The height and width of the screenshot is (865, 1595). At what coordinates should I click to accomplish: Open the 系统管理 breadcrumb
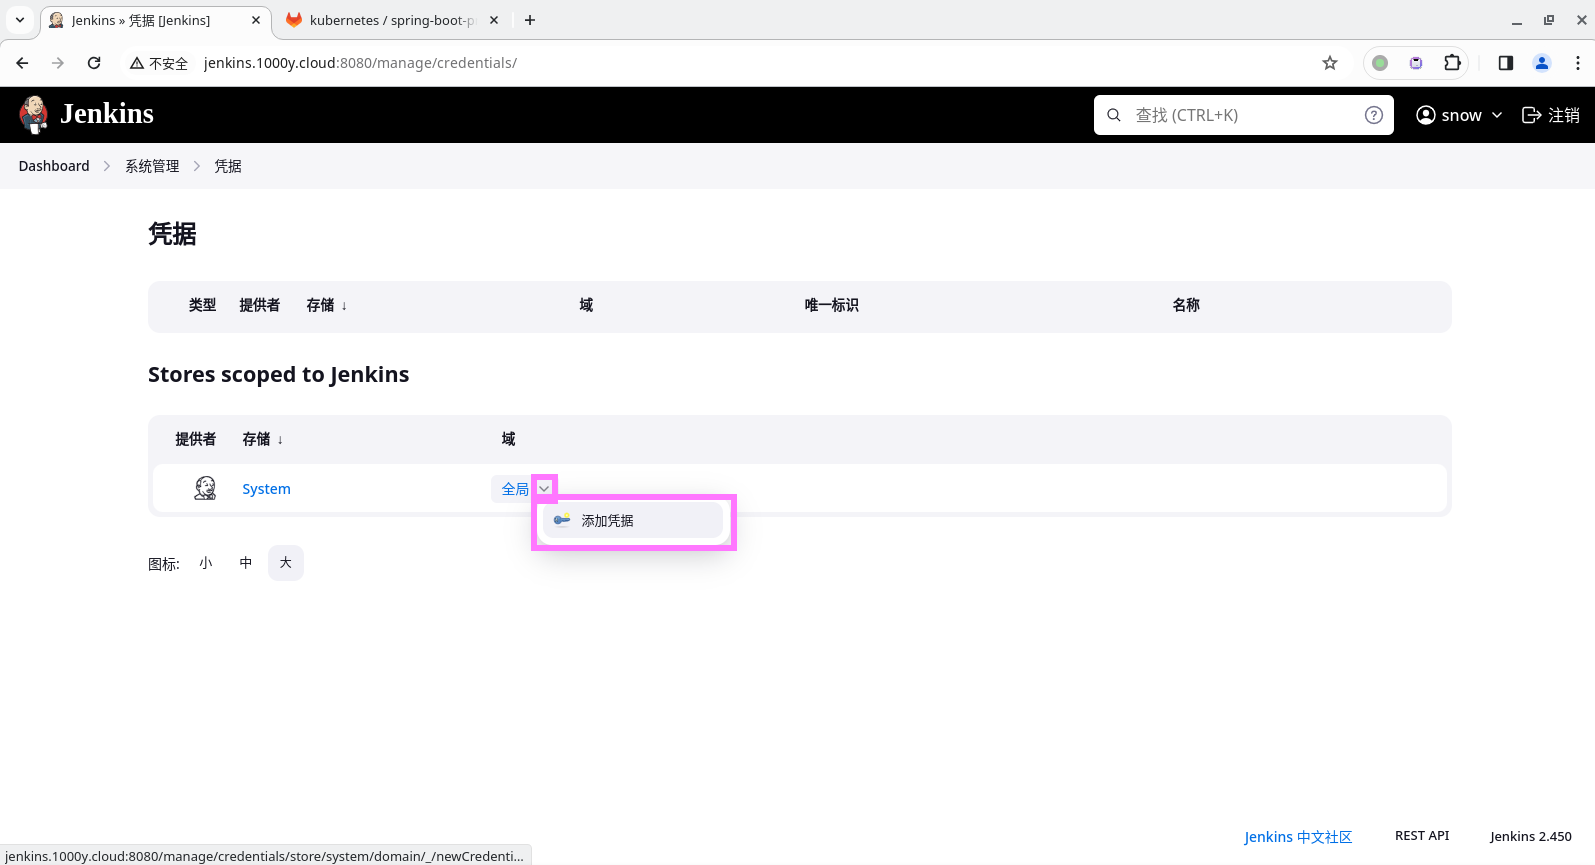click(152, 166)
